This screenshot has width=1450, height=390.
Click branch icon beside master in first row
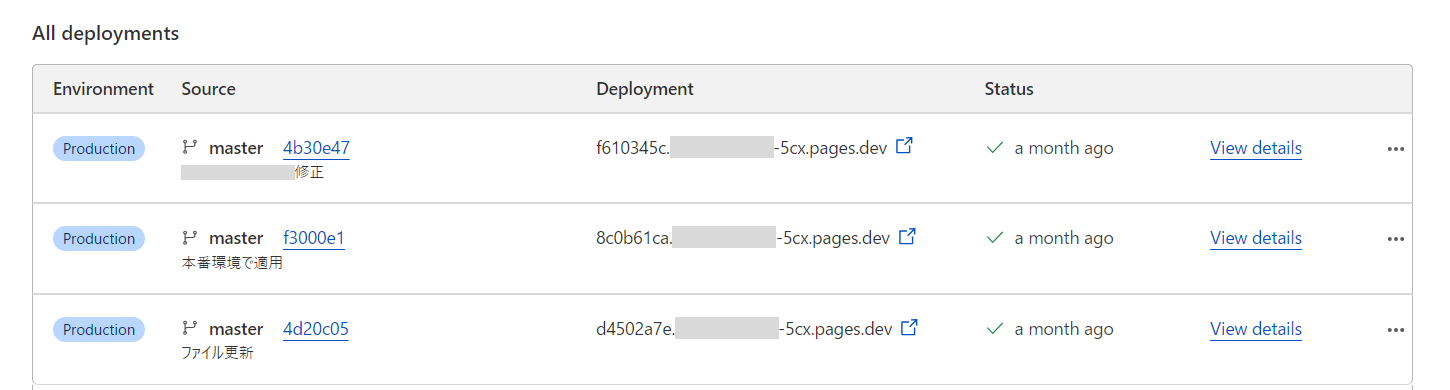(190, 148)
